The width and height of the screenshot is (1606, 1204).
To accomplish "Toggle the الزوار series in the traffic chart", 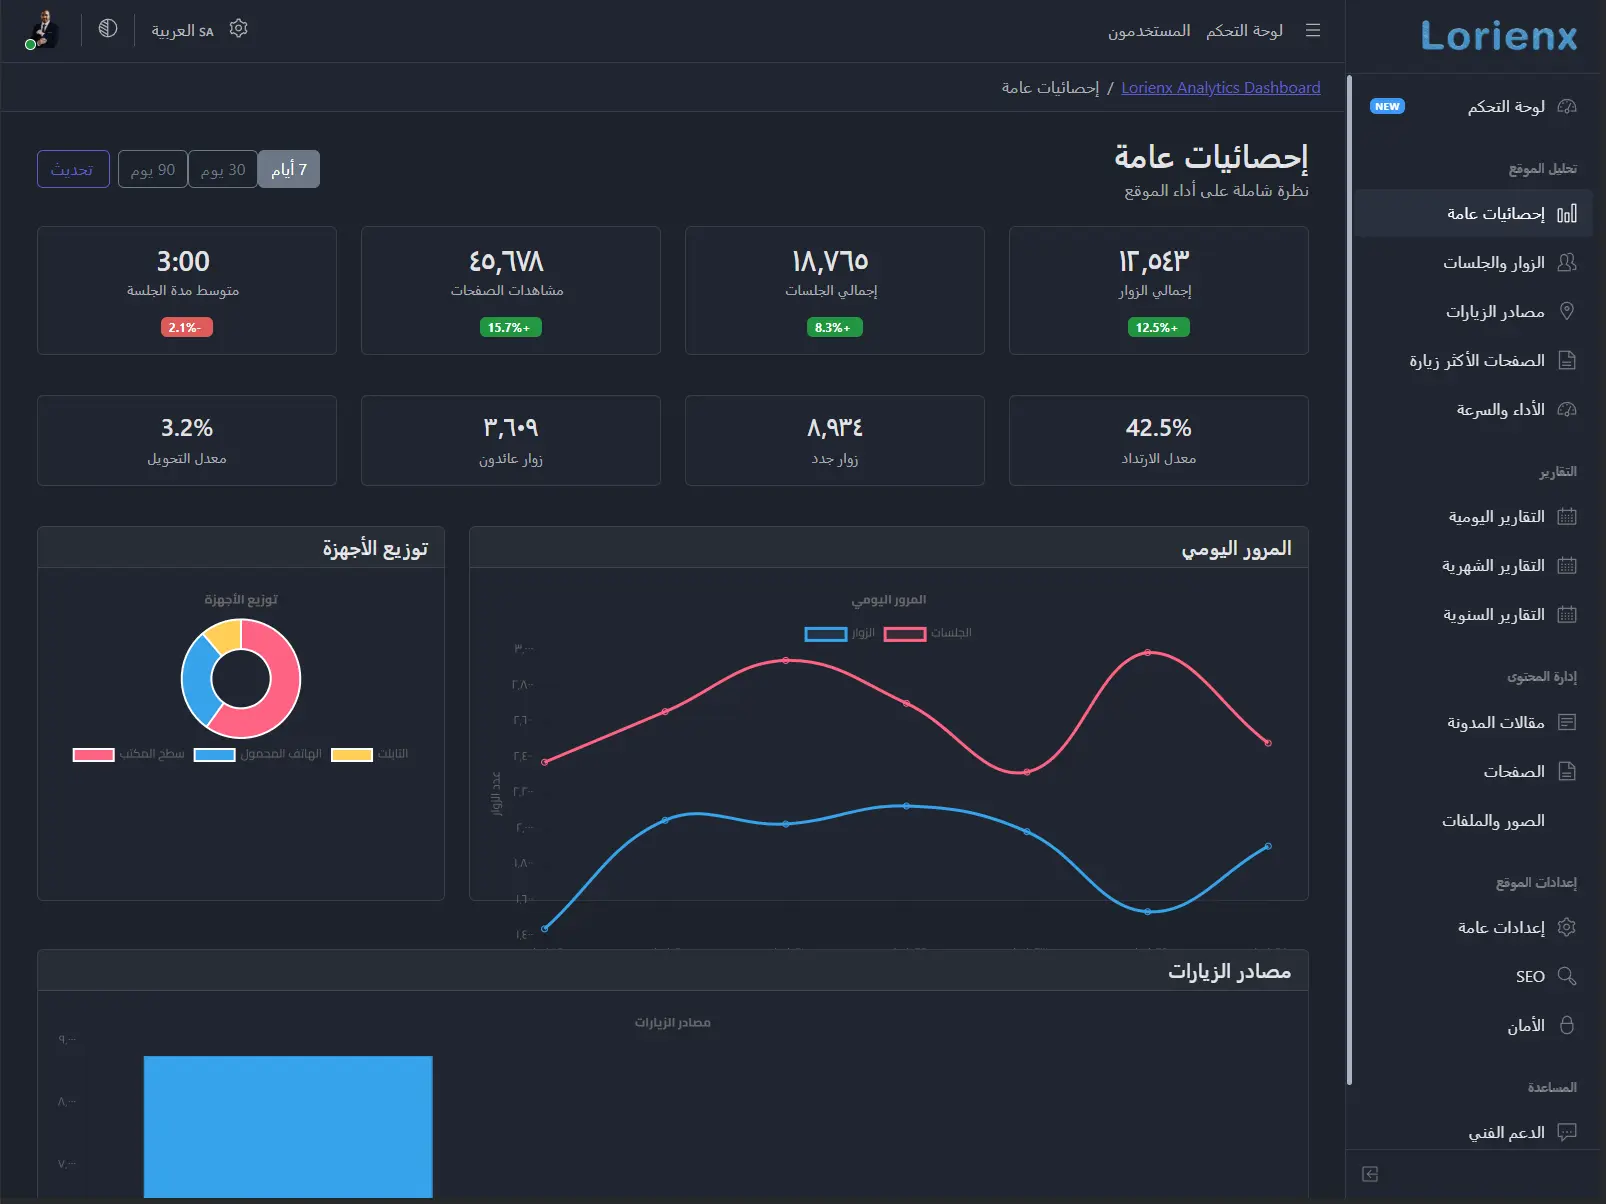I will click(827, 633).
